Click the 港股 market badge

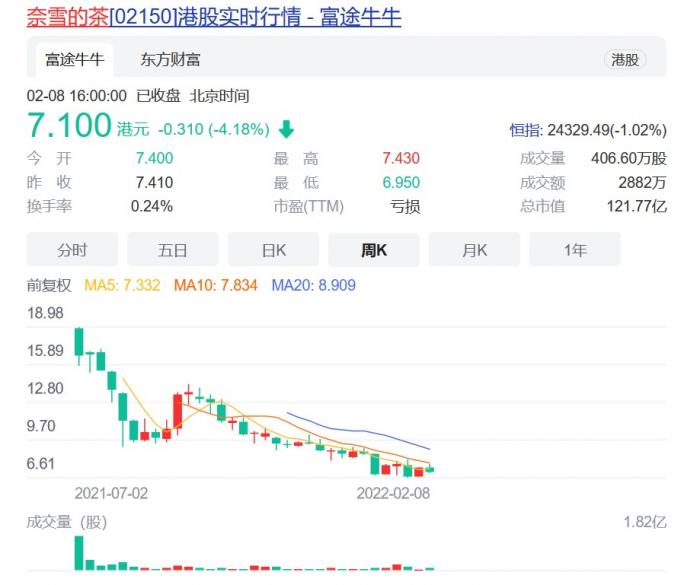point(625,59)
